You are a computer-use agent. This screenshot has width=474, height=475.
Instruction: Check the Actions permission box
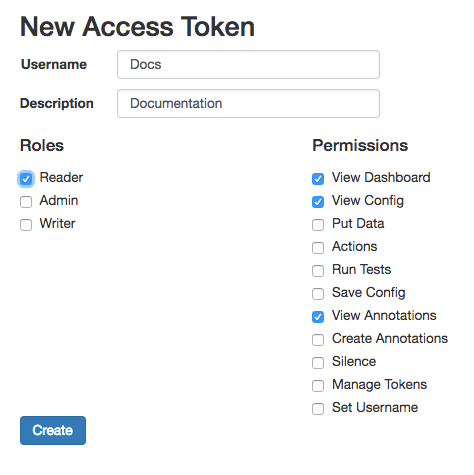coord(318,248)
